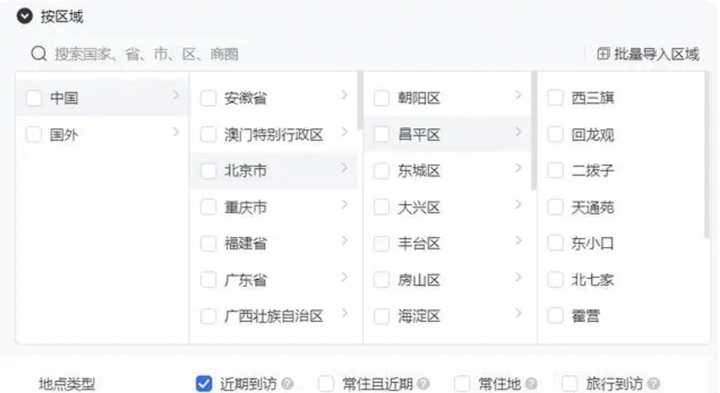Select the 北京市 list item

(274, 171)
